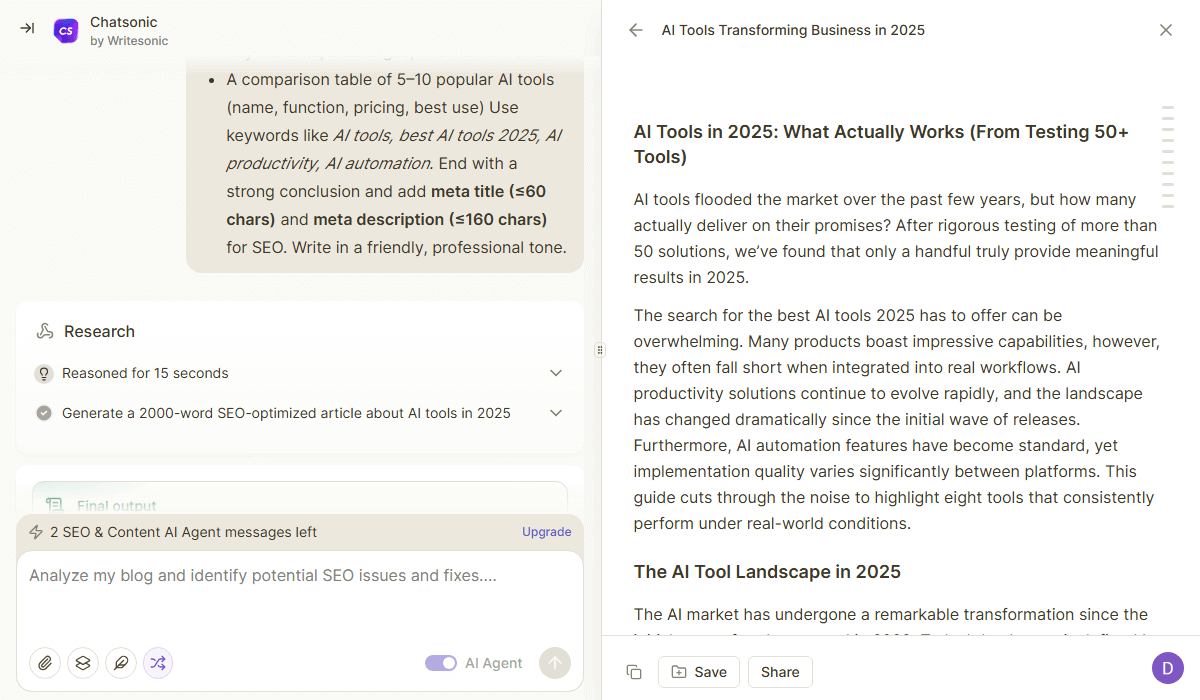Toggle the AI Agent switch off

(441, 663)
